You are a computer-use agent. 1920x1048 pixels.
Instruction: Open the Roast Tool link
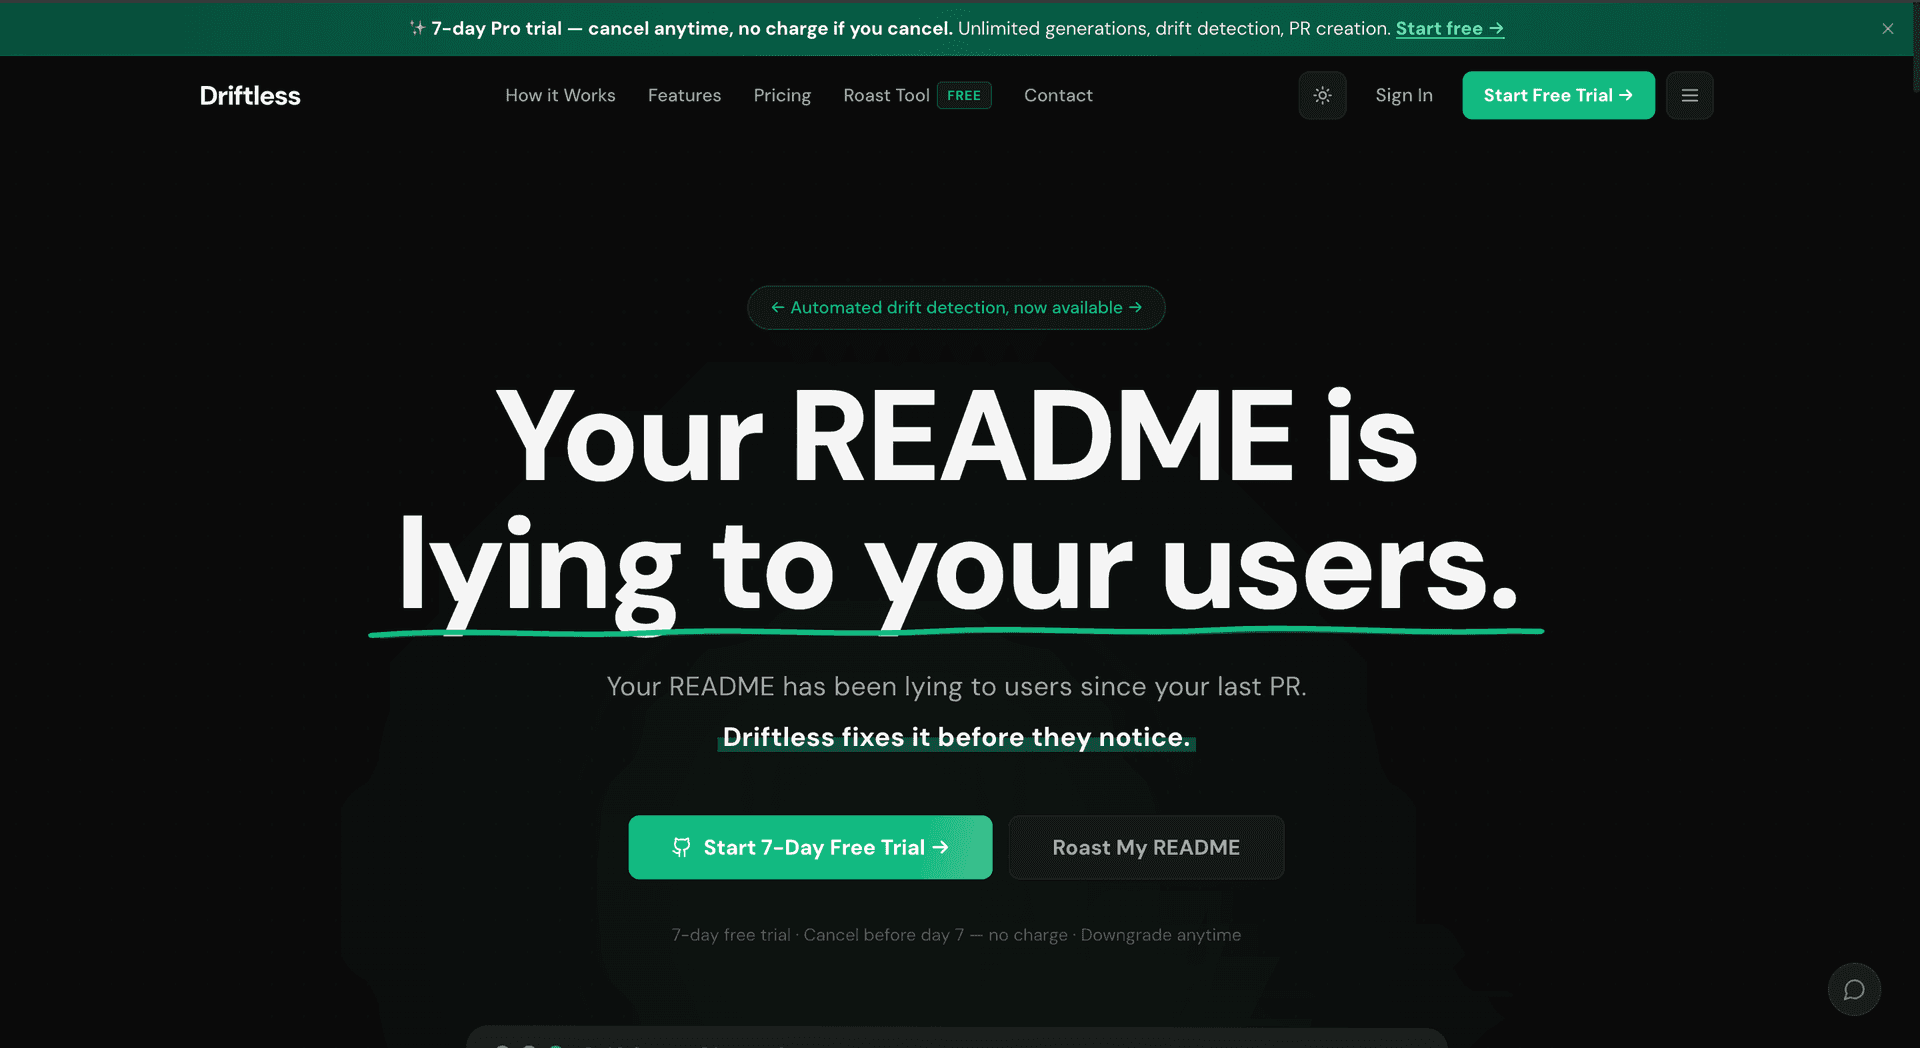[886, 95]
